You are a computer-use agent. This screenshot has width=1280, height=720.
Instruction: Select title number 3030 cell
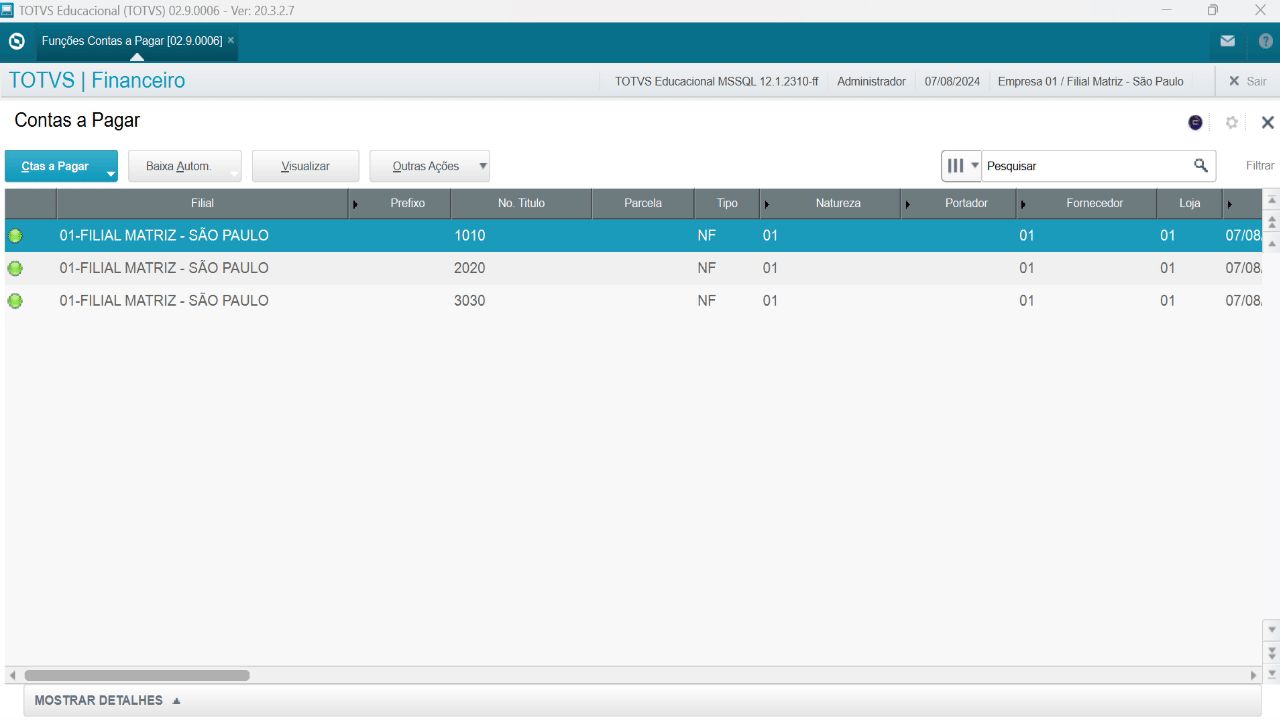tap(521, 300)
